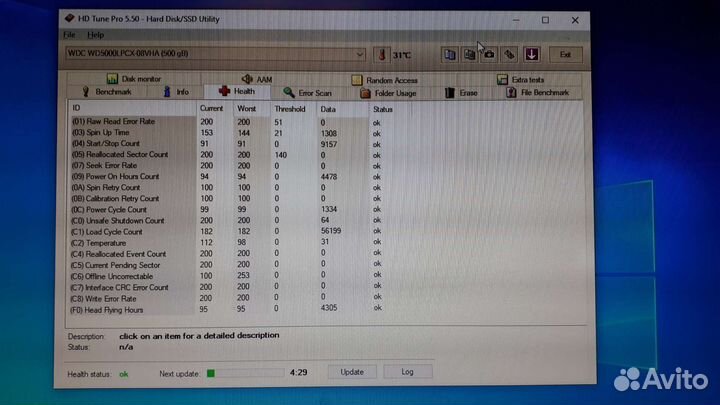This screenshot has width=720, height=405.
Task: Select the Health tab
Action: [237, 91]
